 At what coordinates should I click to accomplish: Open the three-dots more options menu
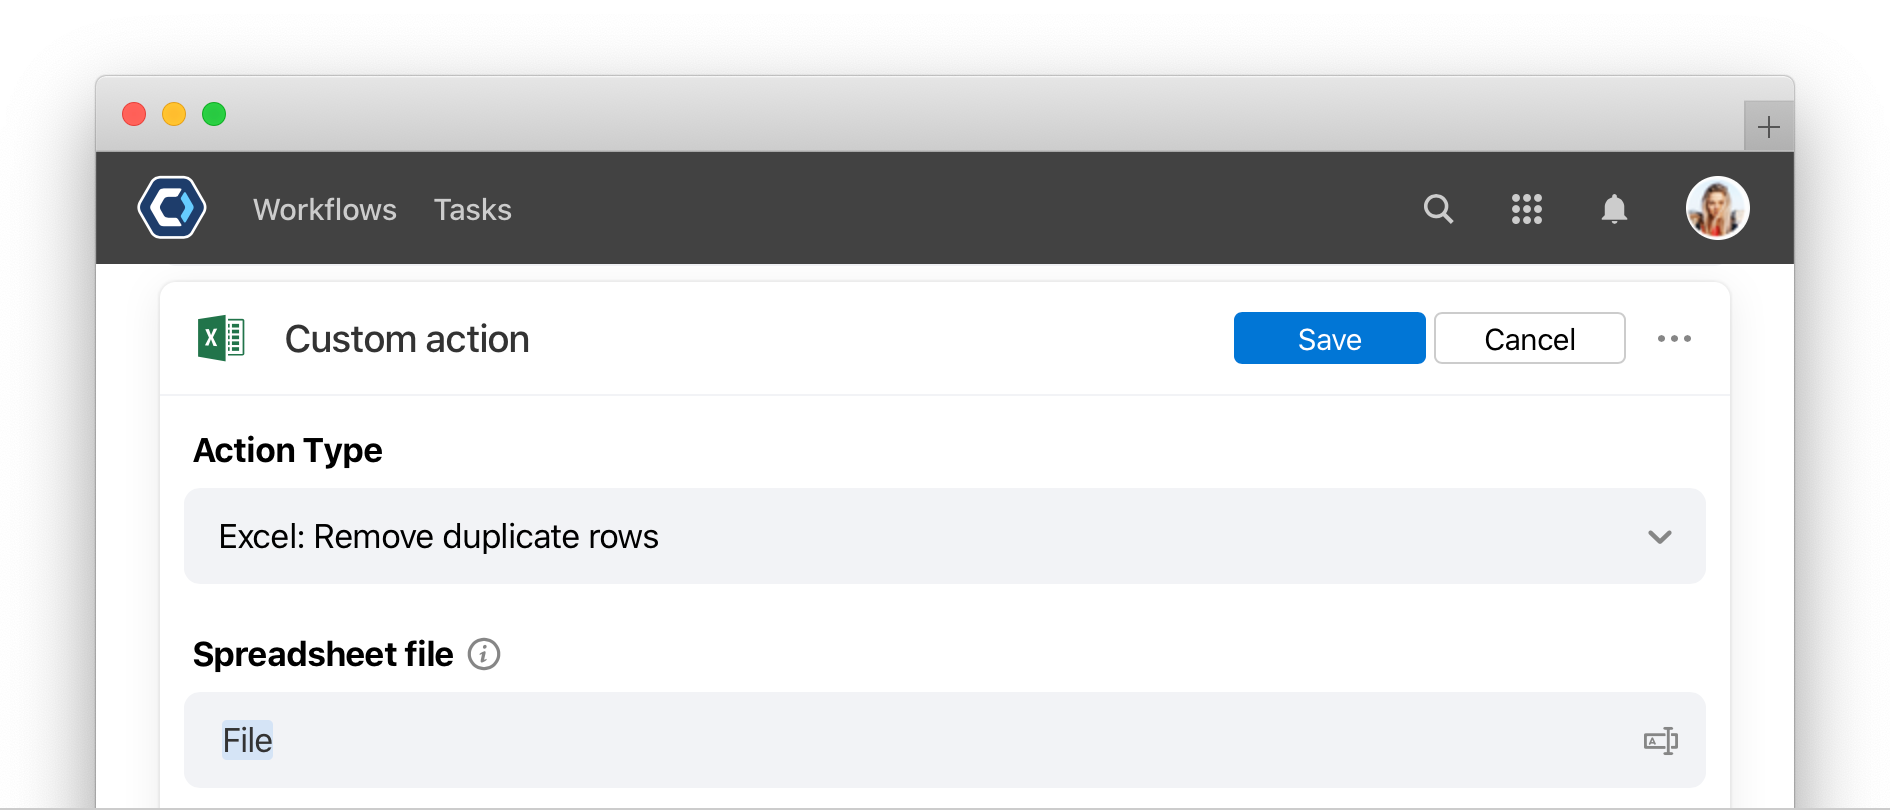pos(1674,338)
